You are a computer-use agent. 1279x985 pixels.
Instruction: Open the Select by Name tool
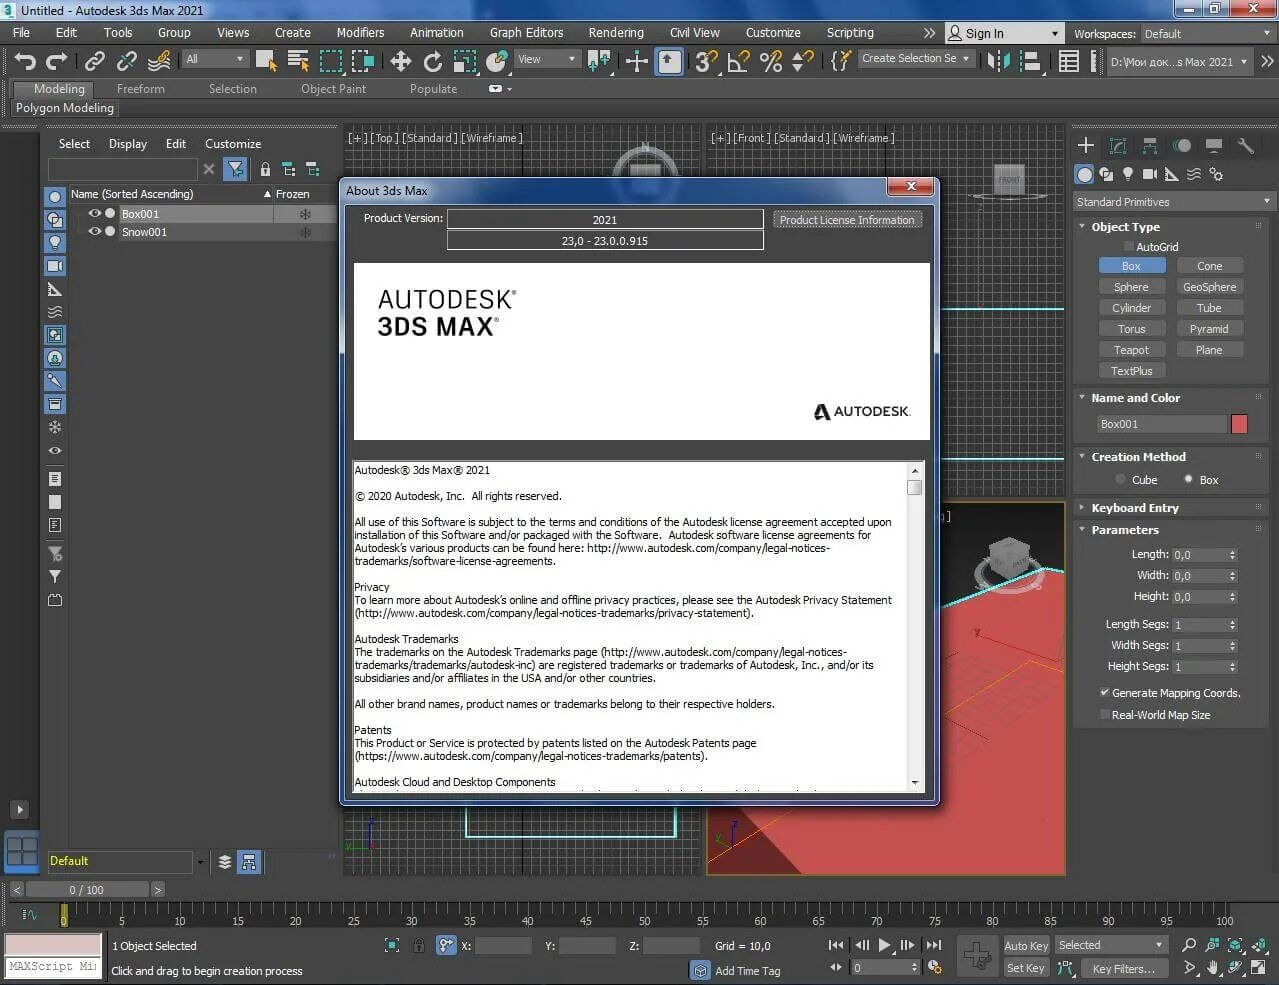[x=298, y=61]
